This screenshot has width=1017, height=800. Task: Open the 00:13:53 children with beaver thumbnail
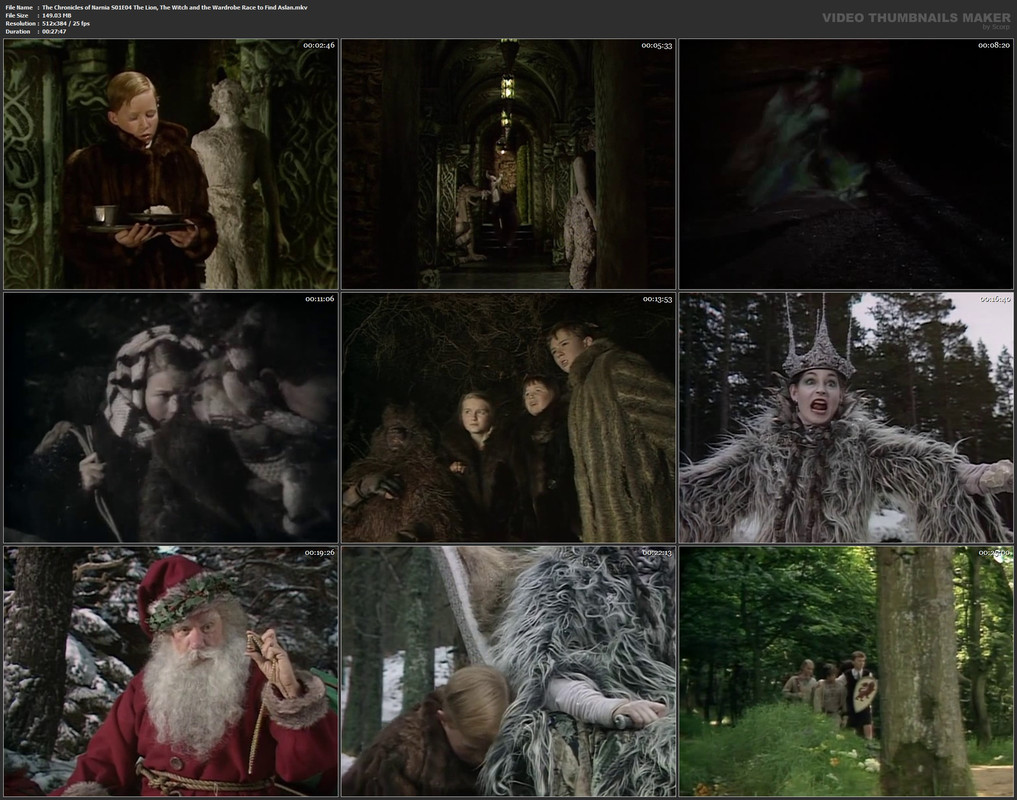[508, 417]
